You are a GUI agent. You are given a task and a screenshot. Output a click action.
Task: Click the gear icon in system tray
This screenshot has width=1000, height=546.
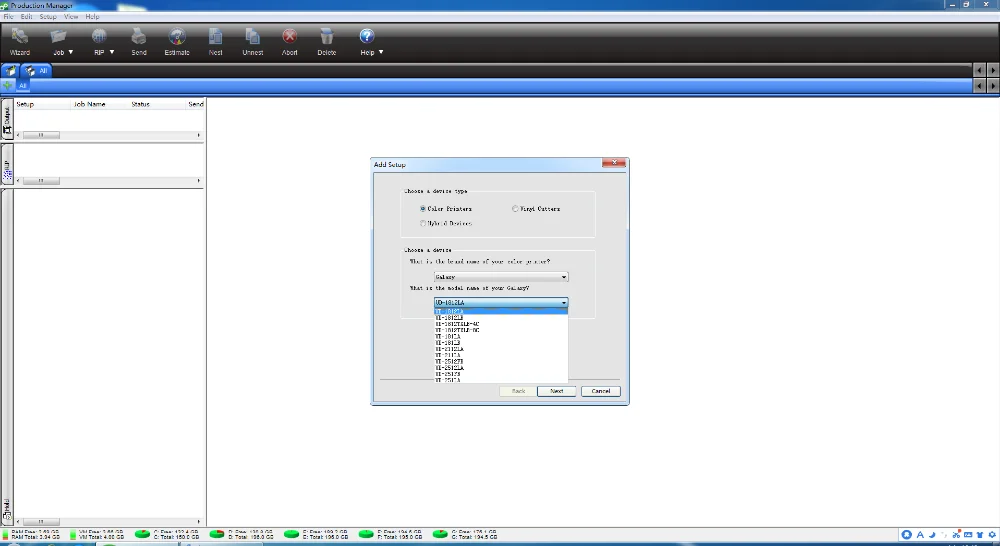click(x=992, y=535)
